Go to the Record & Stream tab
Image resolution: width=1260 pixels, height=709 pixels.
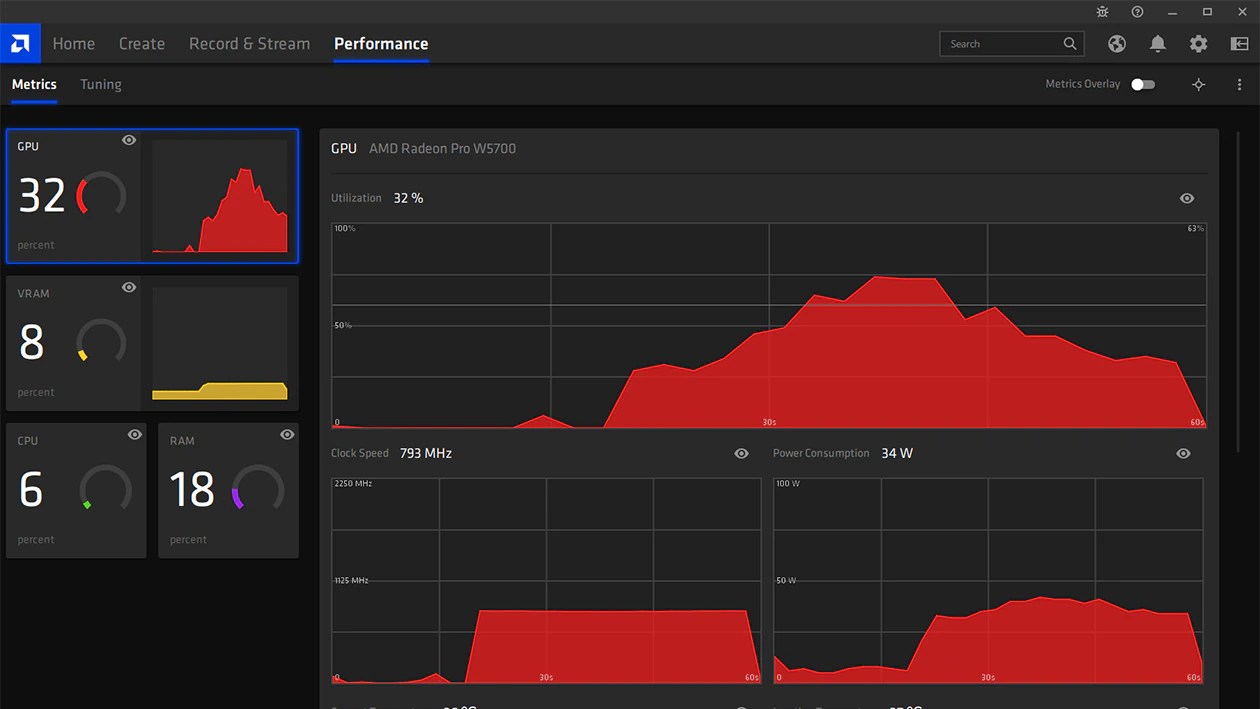[249, 44]
